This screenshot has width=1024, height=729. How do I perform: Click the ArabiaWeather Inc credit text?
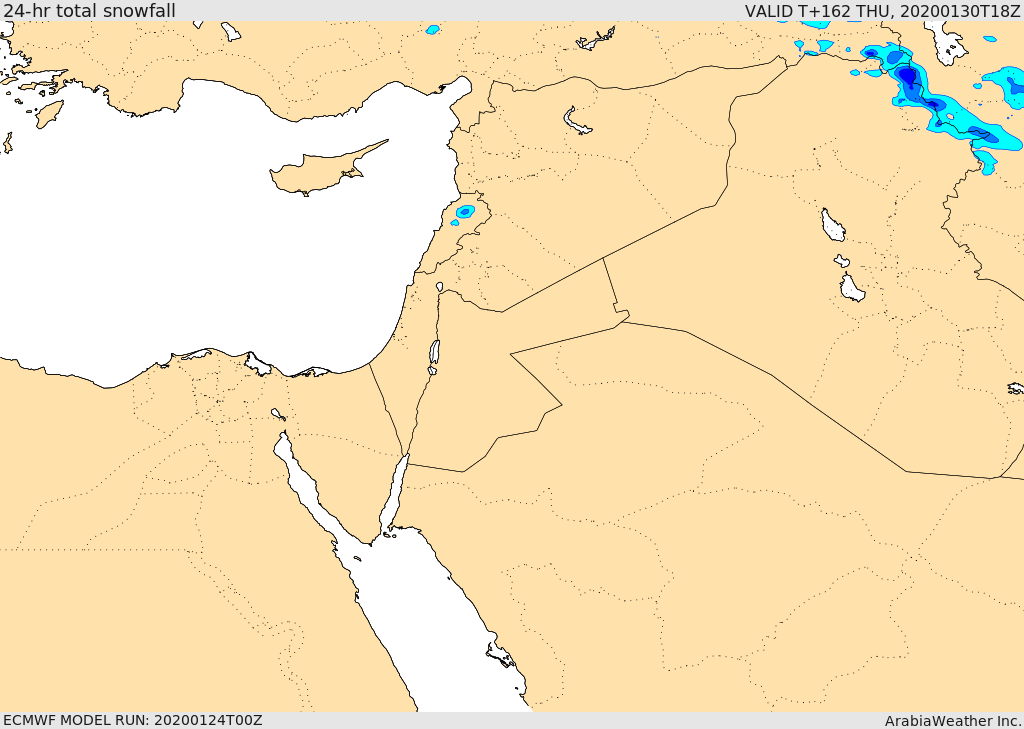click(x=952, y=721)
